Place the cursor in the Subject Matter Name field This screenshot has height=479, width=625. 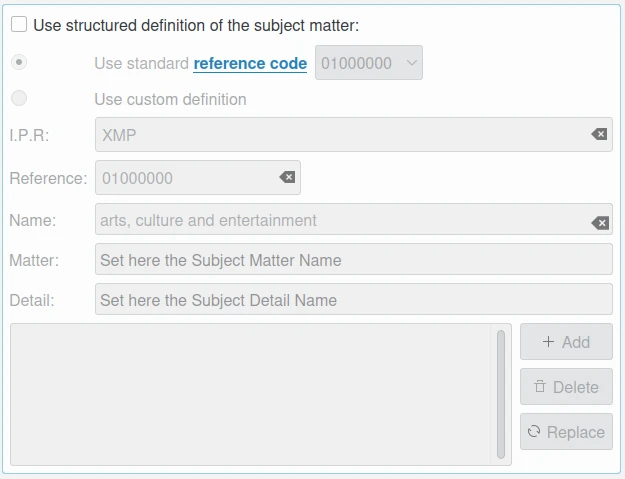[x=353, y=260]
